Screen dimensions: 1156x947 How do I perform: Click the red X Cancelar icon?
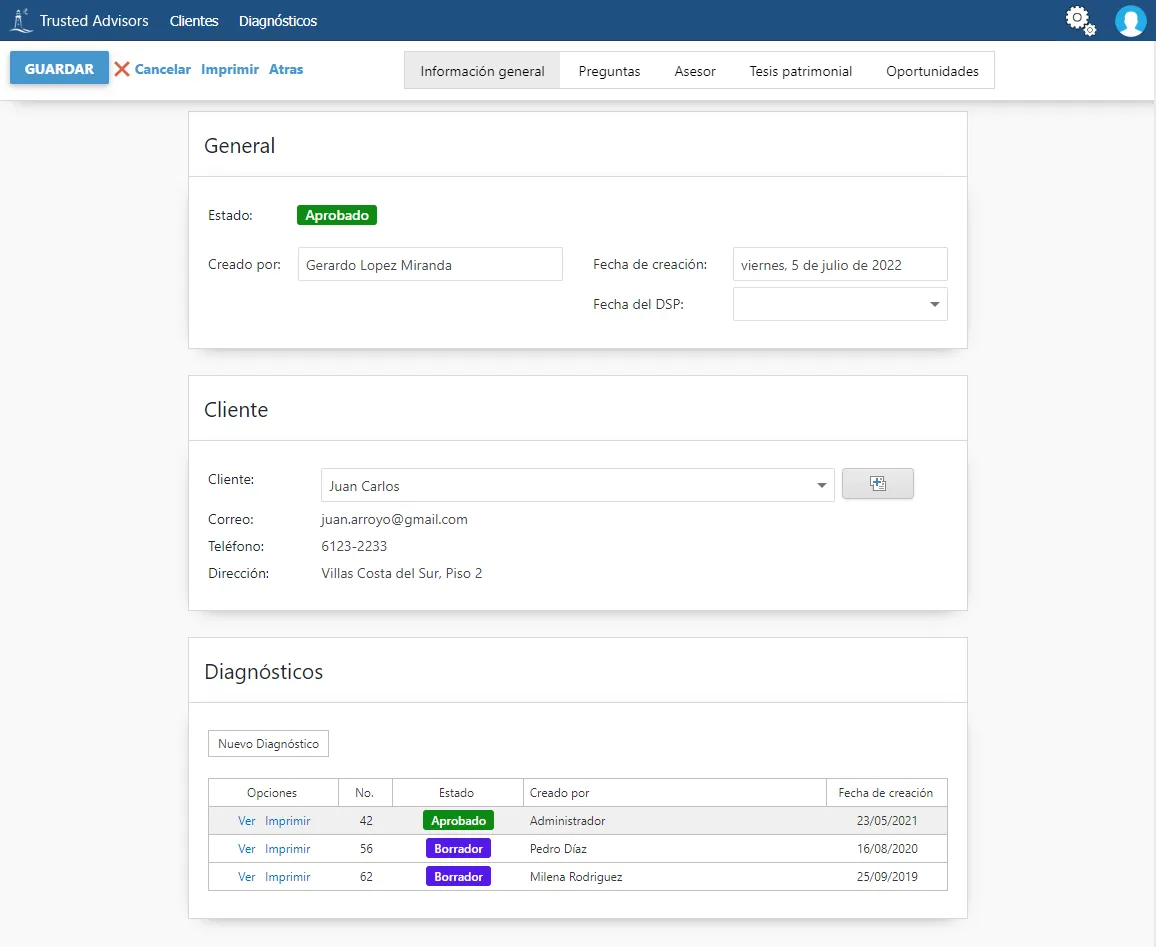pyautogui.click(x=122, y=69)
